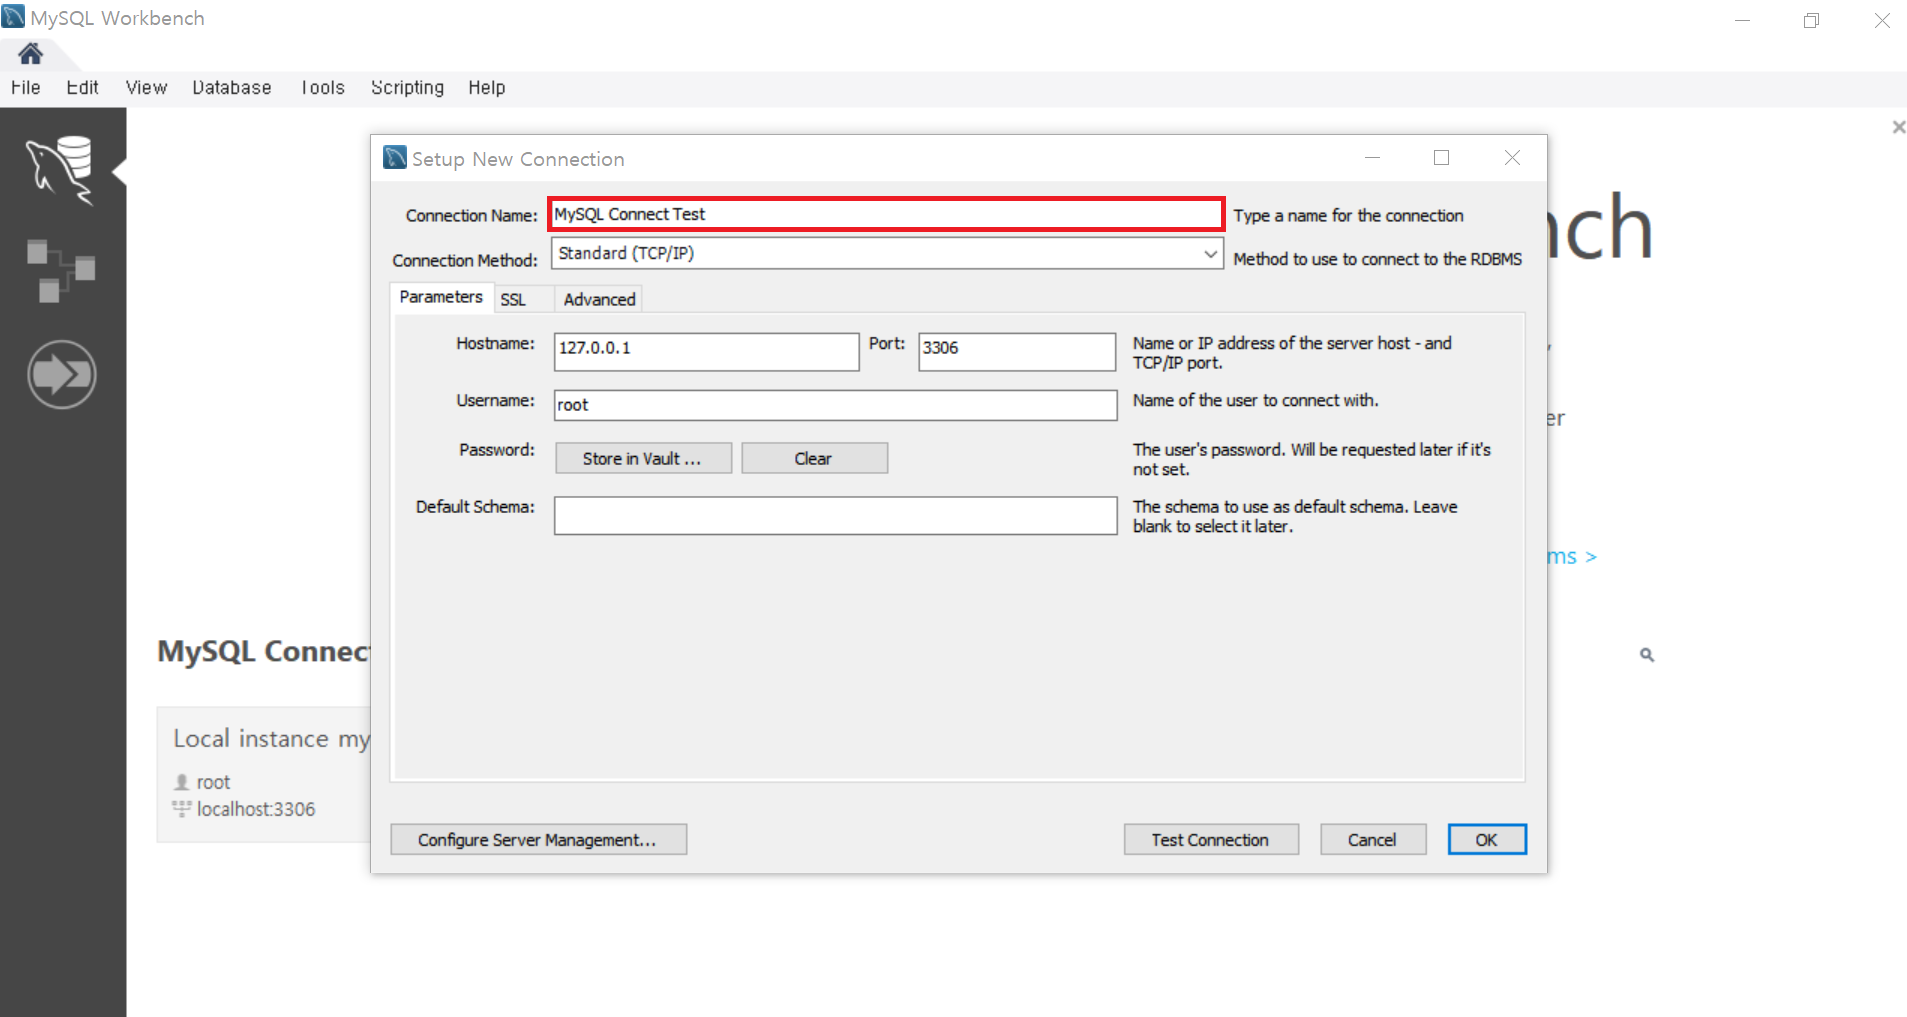This screenshot has width=1907, height=1017.
Task: Click the 'localhost:3306' text on the tile
Action: [255, 809]
